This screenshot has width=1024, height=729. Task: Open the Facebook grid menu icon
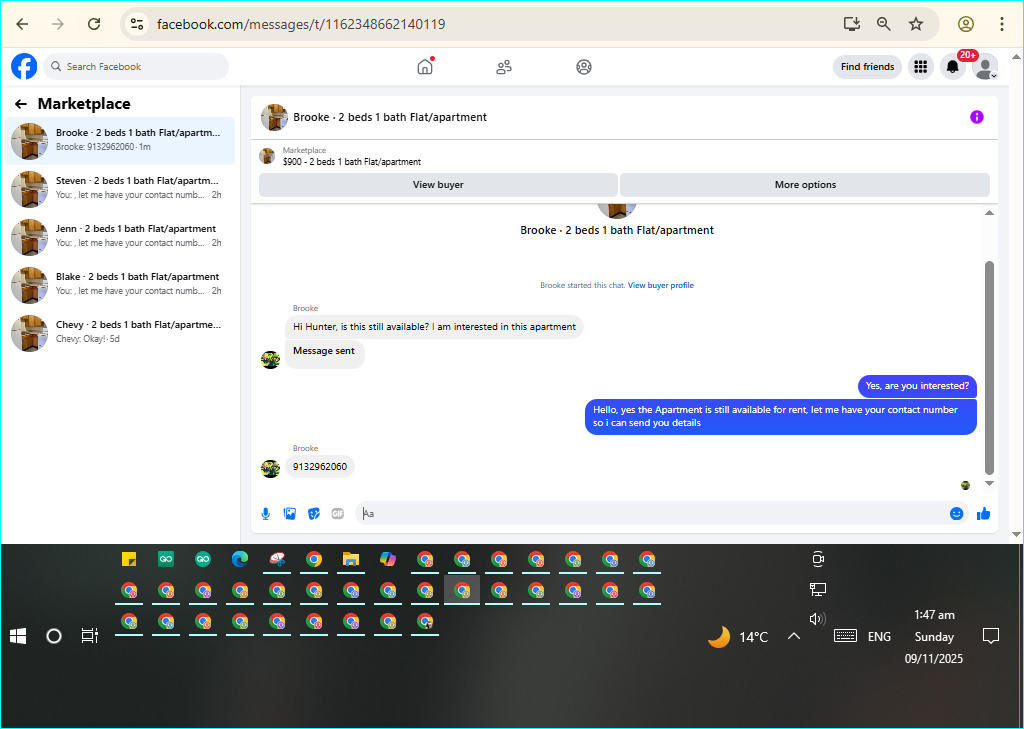(x=921, y=67)
